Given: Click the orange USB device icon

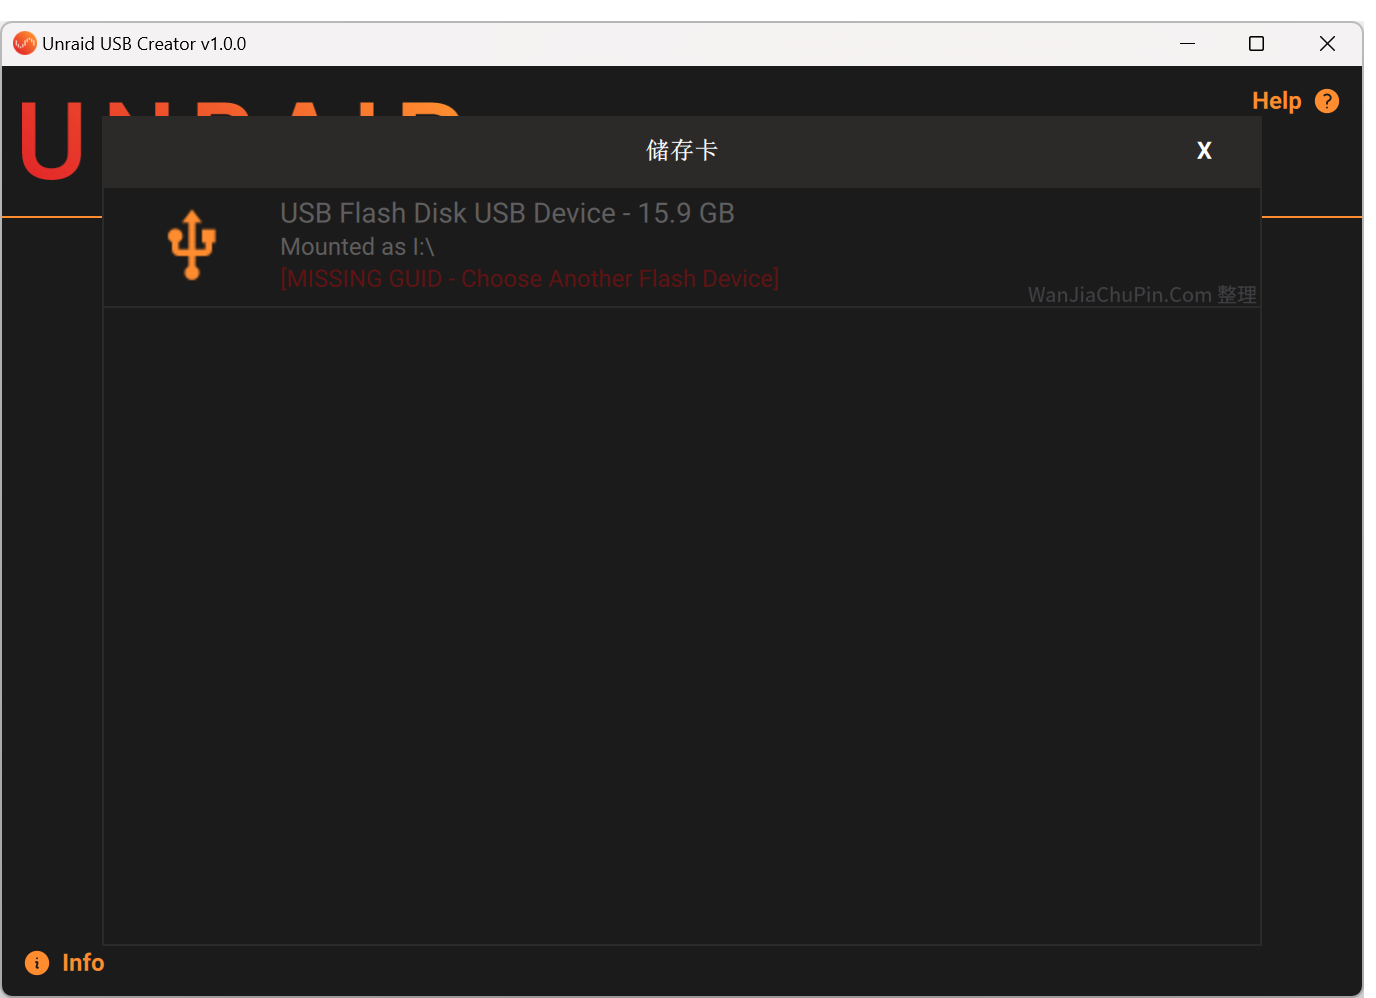Looking at the screenshot, I should pyautogui.click(x=191, y=245).
